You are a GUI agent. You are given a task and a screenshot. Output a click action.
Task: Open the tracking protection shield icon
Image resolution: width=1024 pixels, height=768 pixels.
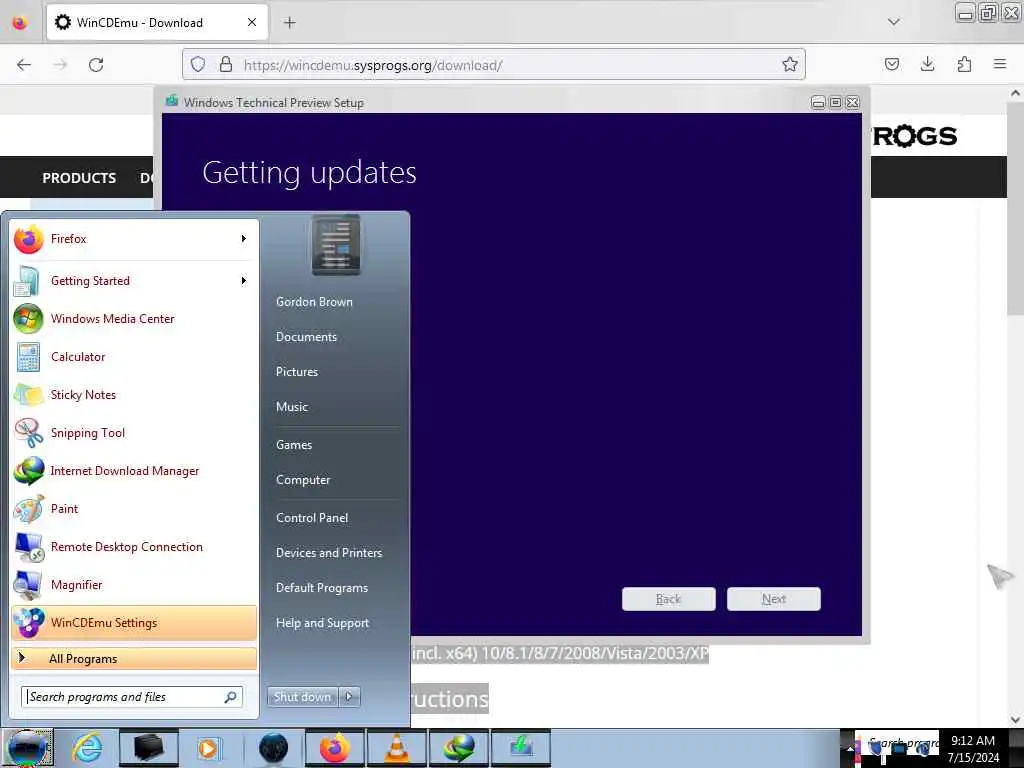[198, 65]
